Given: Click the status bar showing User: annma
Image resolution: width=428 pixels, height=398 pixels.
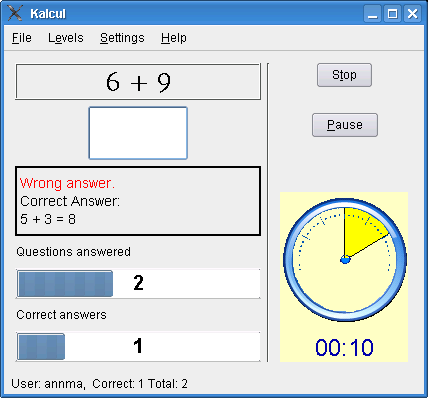Looking at the screenshot, I should pos(99,384).
